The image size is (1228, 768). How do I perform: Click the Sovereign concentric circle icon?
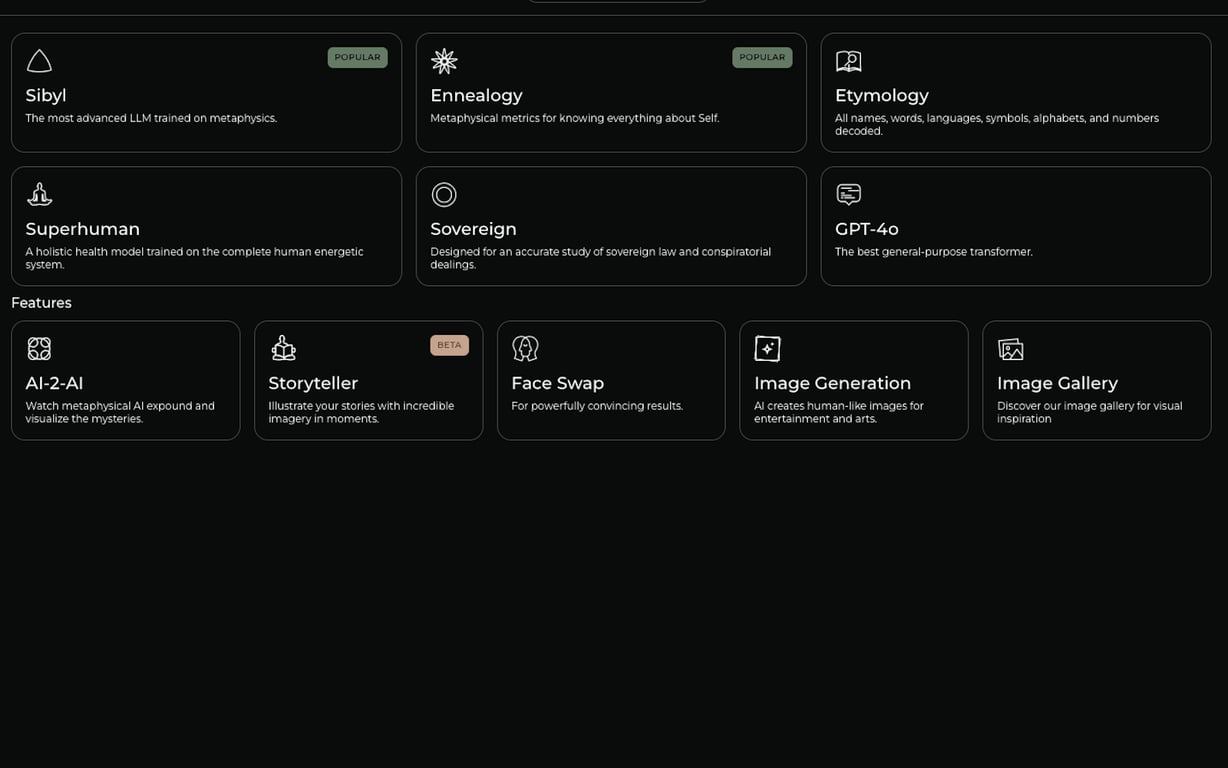[x=444, y=194]
